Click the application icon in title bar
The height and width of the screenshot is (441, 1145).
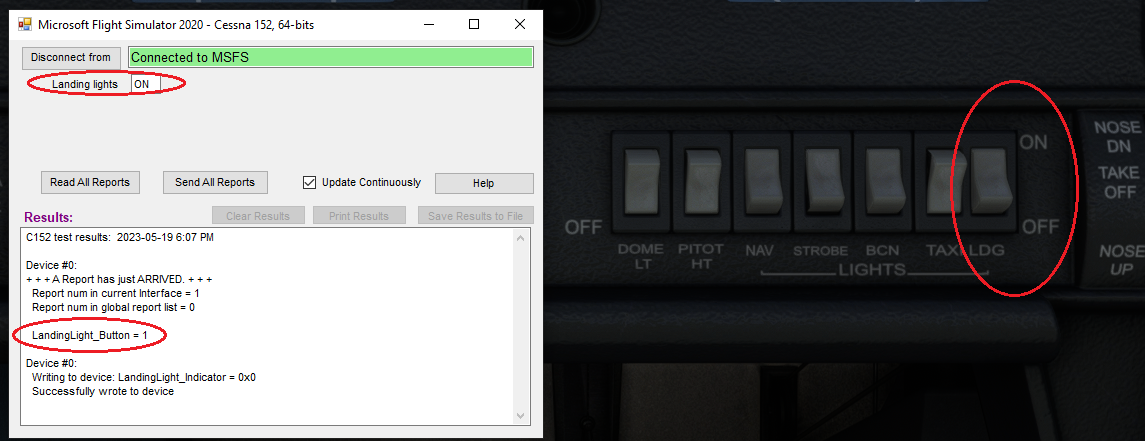[24, 24]
